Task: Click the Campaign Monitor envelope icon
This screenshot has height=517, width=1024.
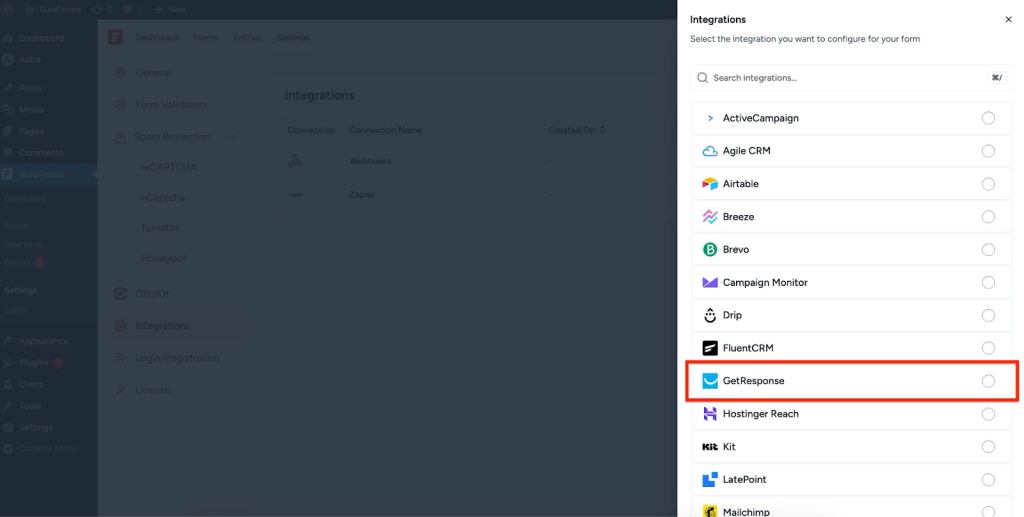Action: coord(710,283)
